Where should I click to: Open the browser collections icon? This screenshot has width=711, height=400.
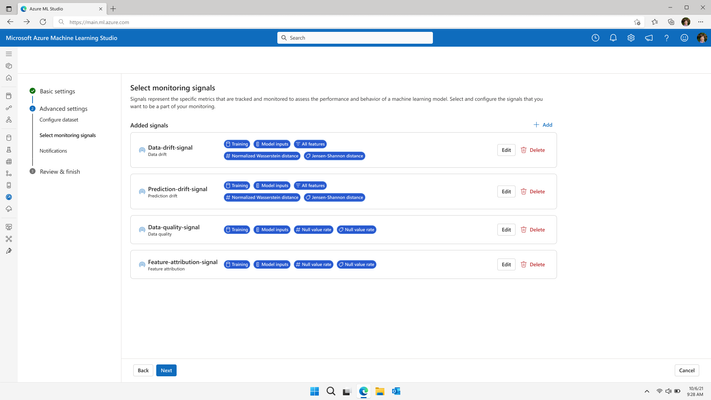tap(671, 22)
